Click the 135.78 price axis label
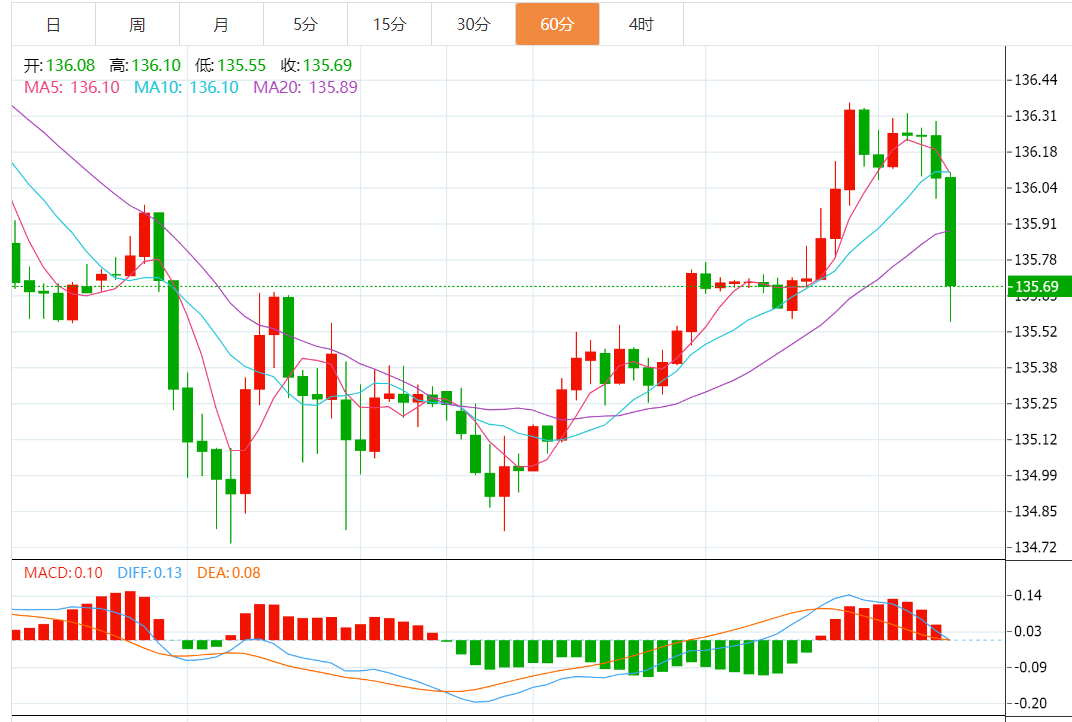Viewport: 1072px width, 722px height. pyautogui.click(x=1036, y=260)
